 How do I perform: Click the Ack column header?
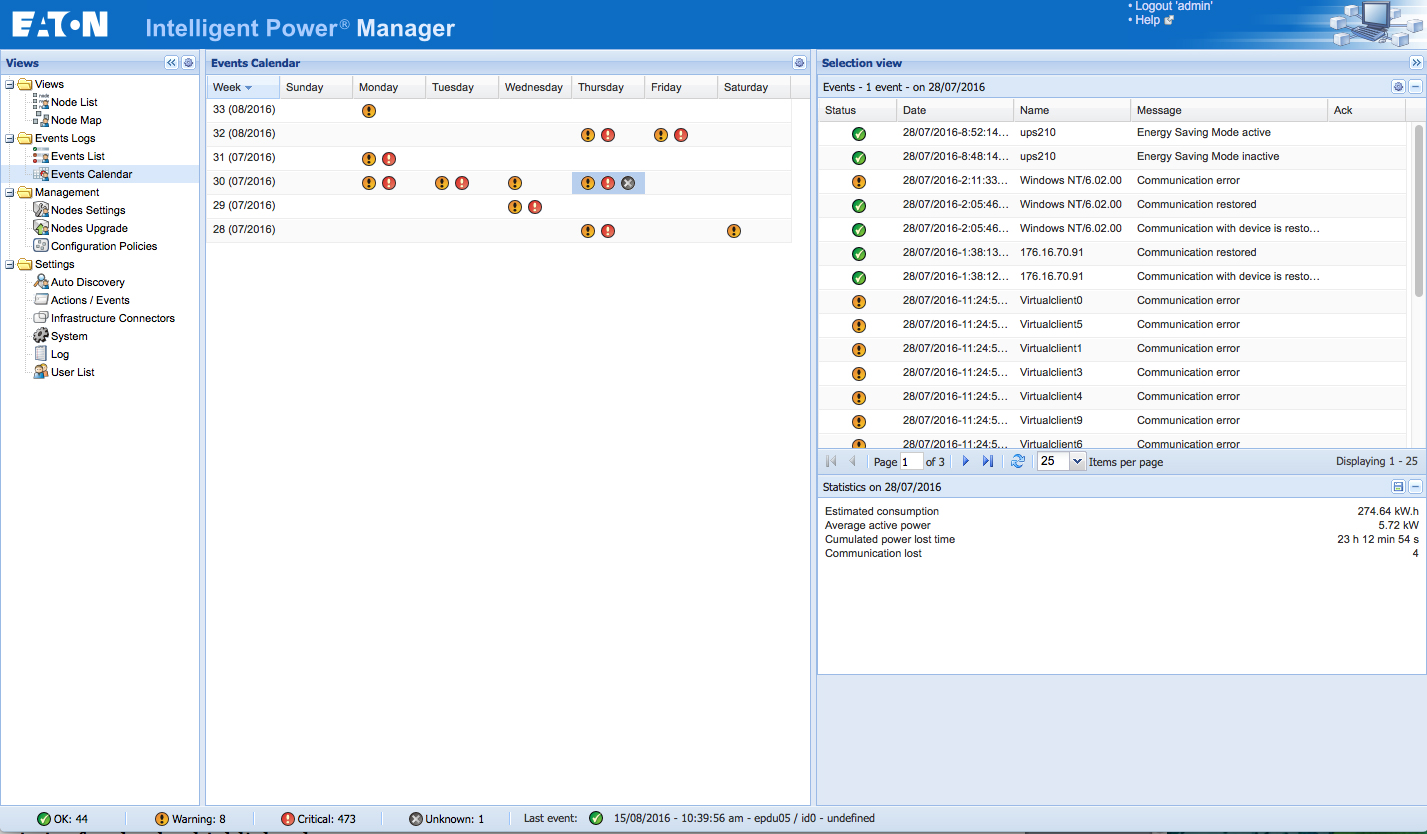tap(1367, 110)
